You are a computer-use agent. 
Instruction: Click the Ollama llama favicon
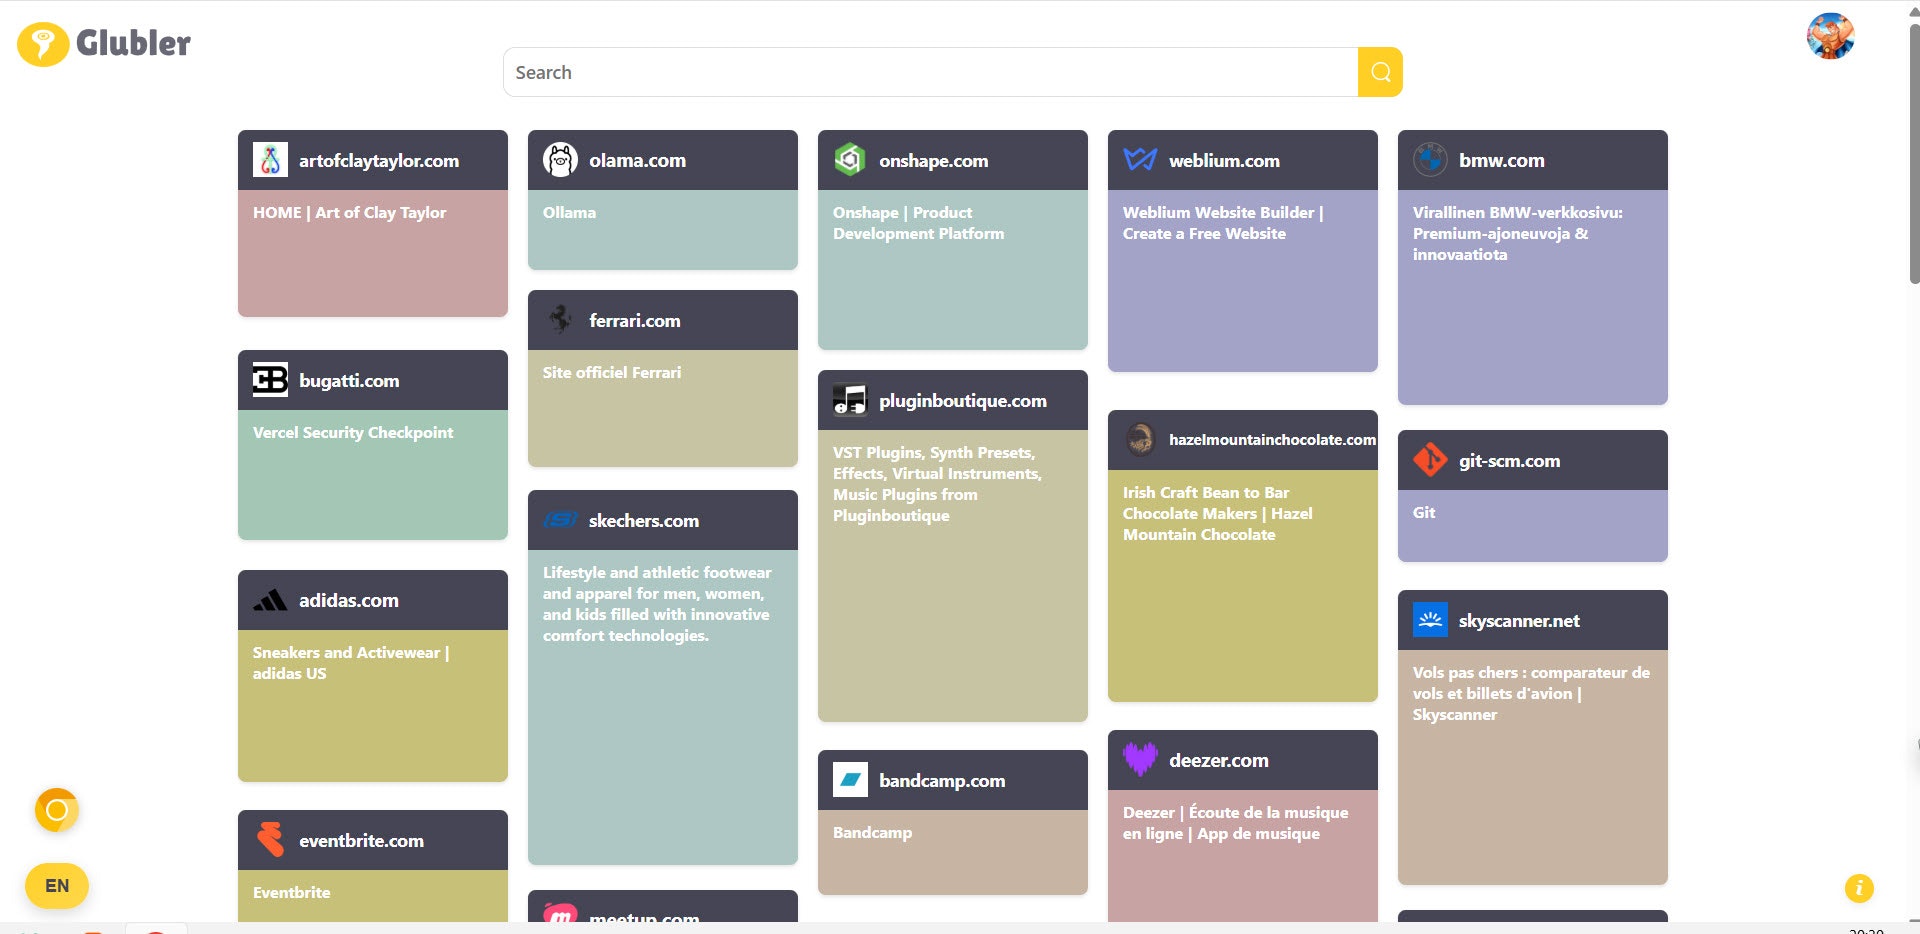(x=561, y=159)
